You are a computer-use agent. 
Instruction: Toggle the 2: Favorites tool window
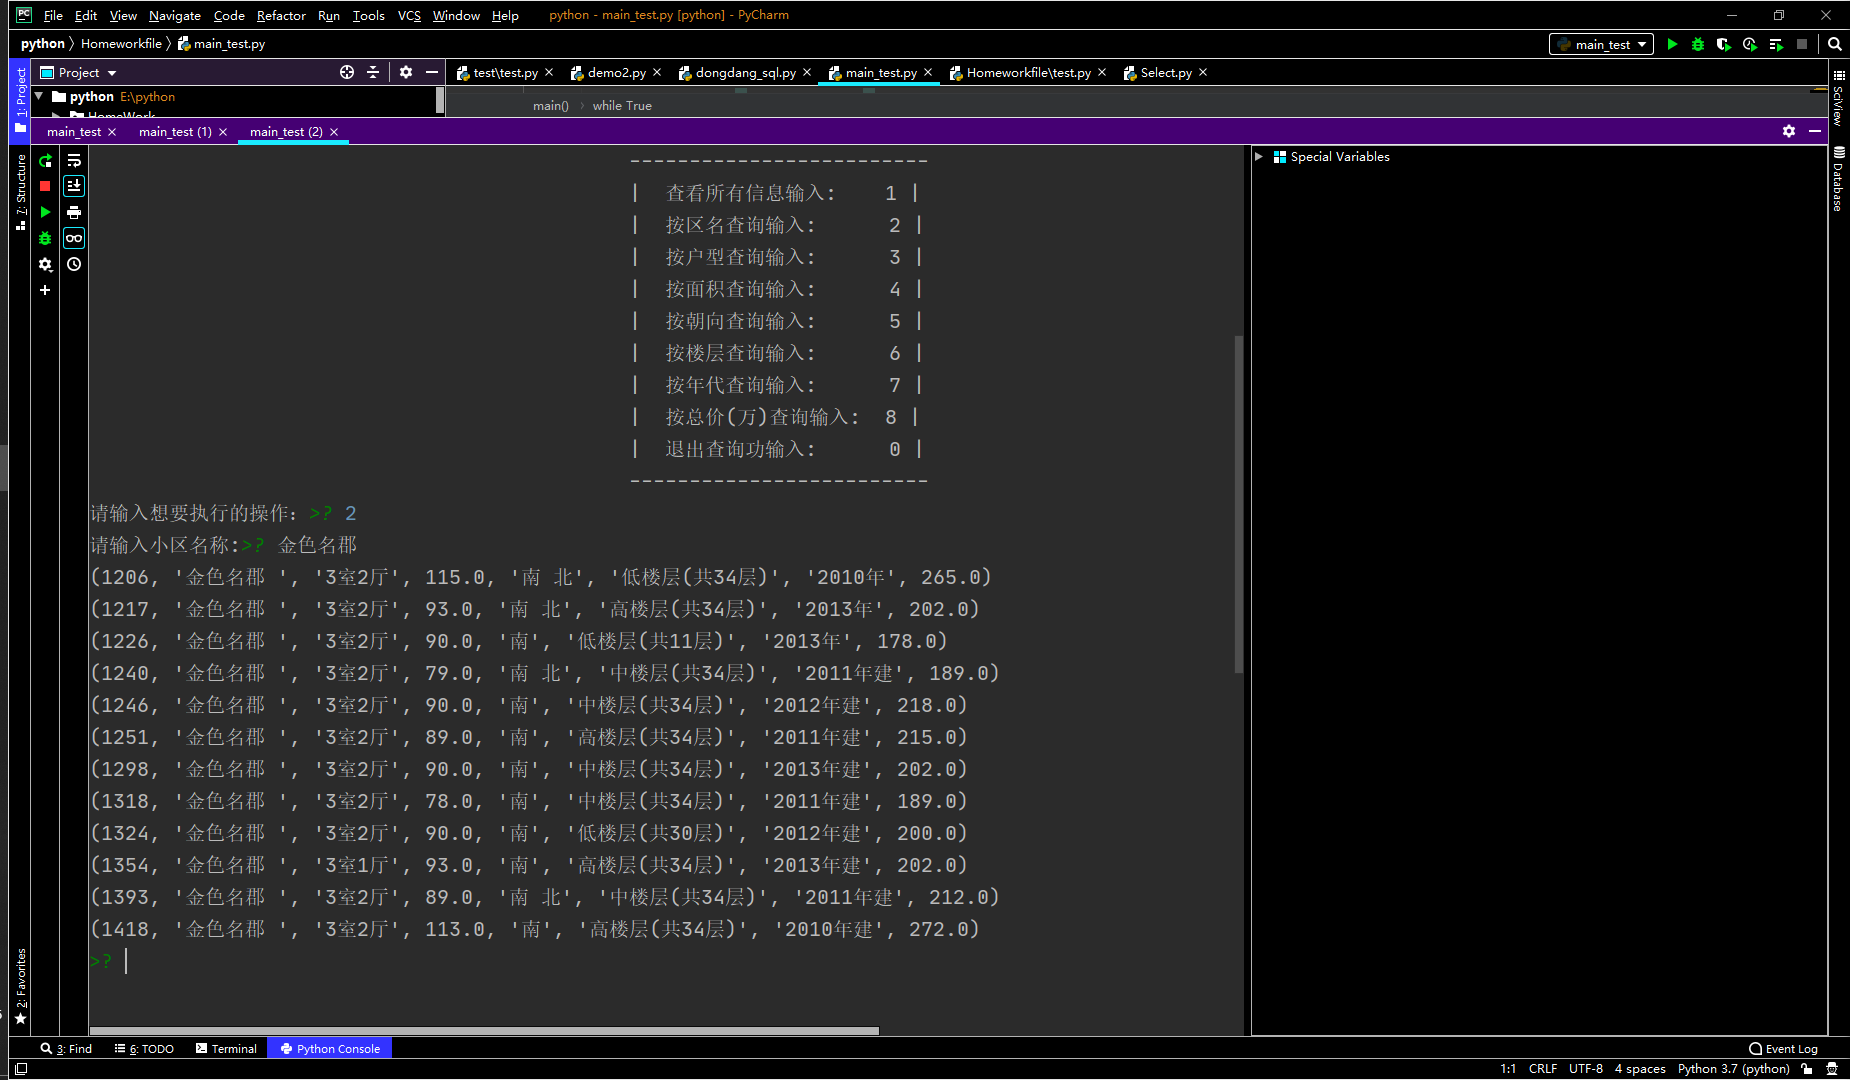point(20,987)
